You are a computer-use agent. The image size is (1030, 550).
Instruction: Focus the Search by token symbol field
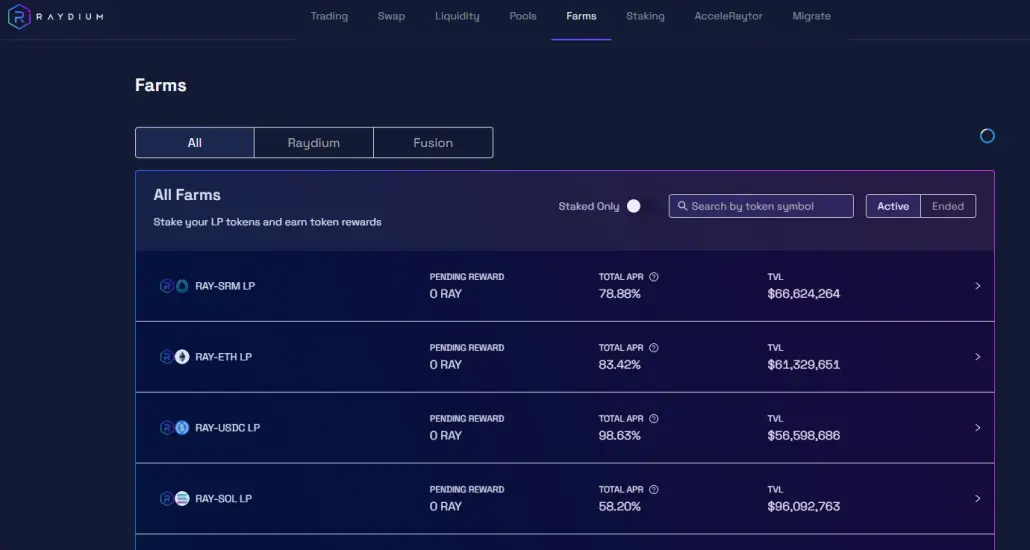point(761,206)
